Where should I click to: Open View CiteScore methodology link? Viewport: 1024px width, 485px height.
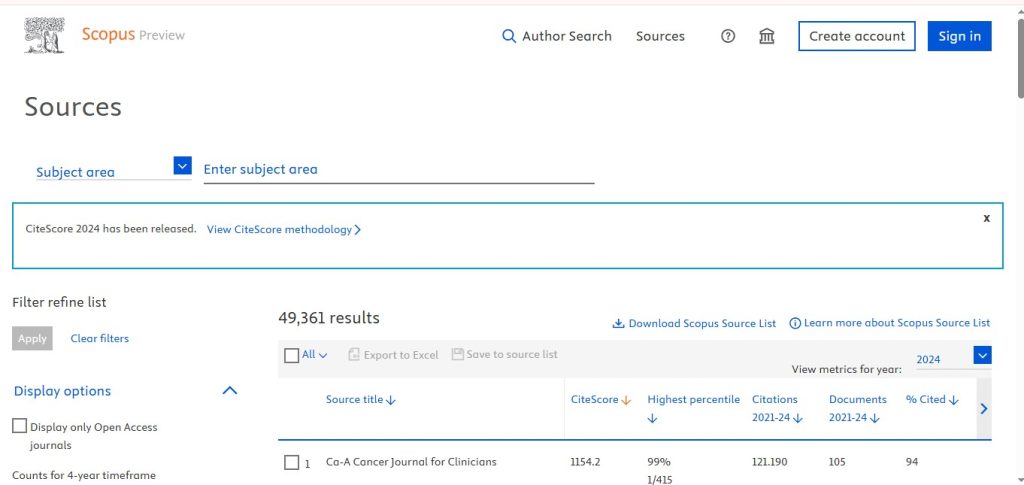(283, 229)
